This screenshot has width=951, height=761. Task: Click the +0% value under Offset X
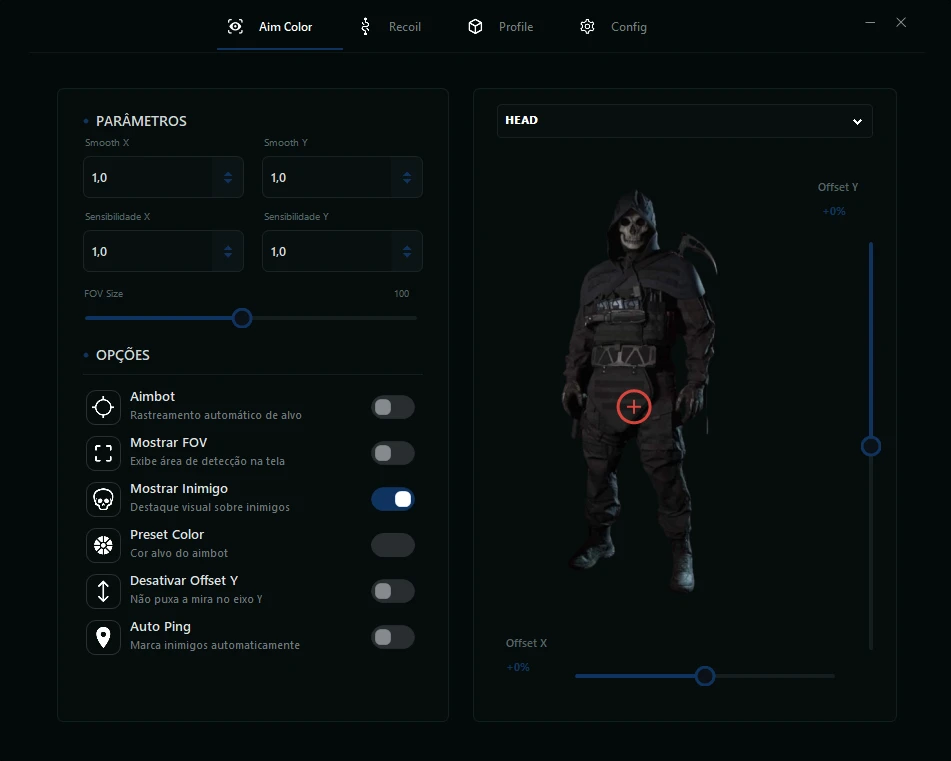pyautogui.click(x=518, y=667)
